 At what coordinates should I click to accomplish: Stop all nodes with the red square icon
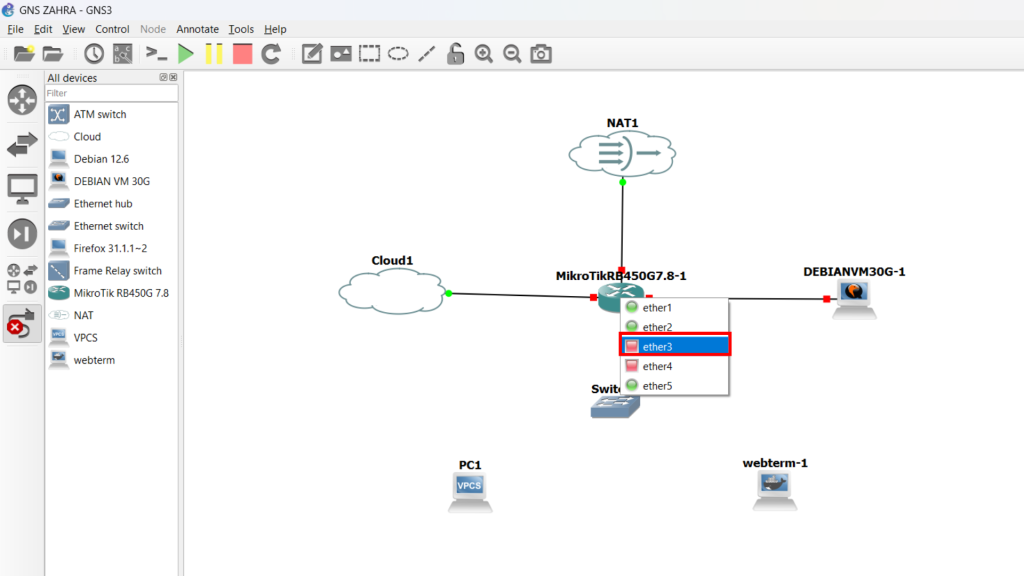[x=242, y=54]
